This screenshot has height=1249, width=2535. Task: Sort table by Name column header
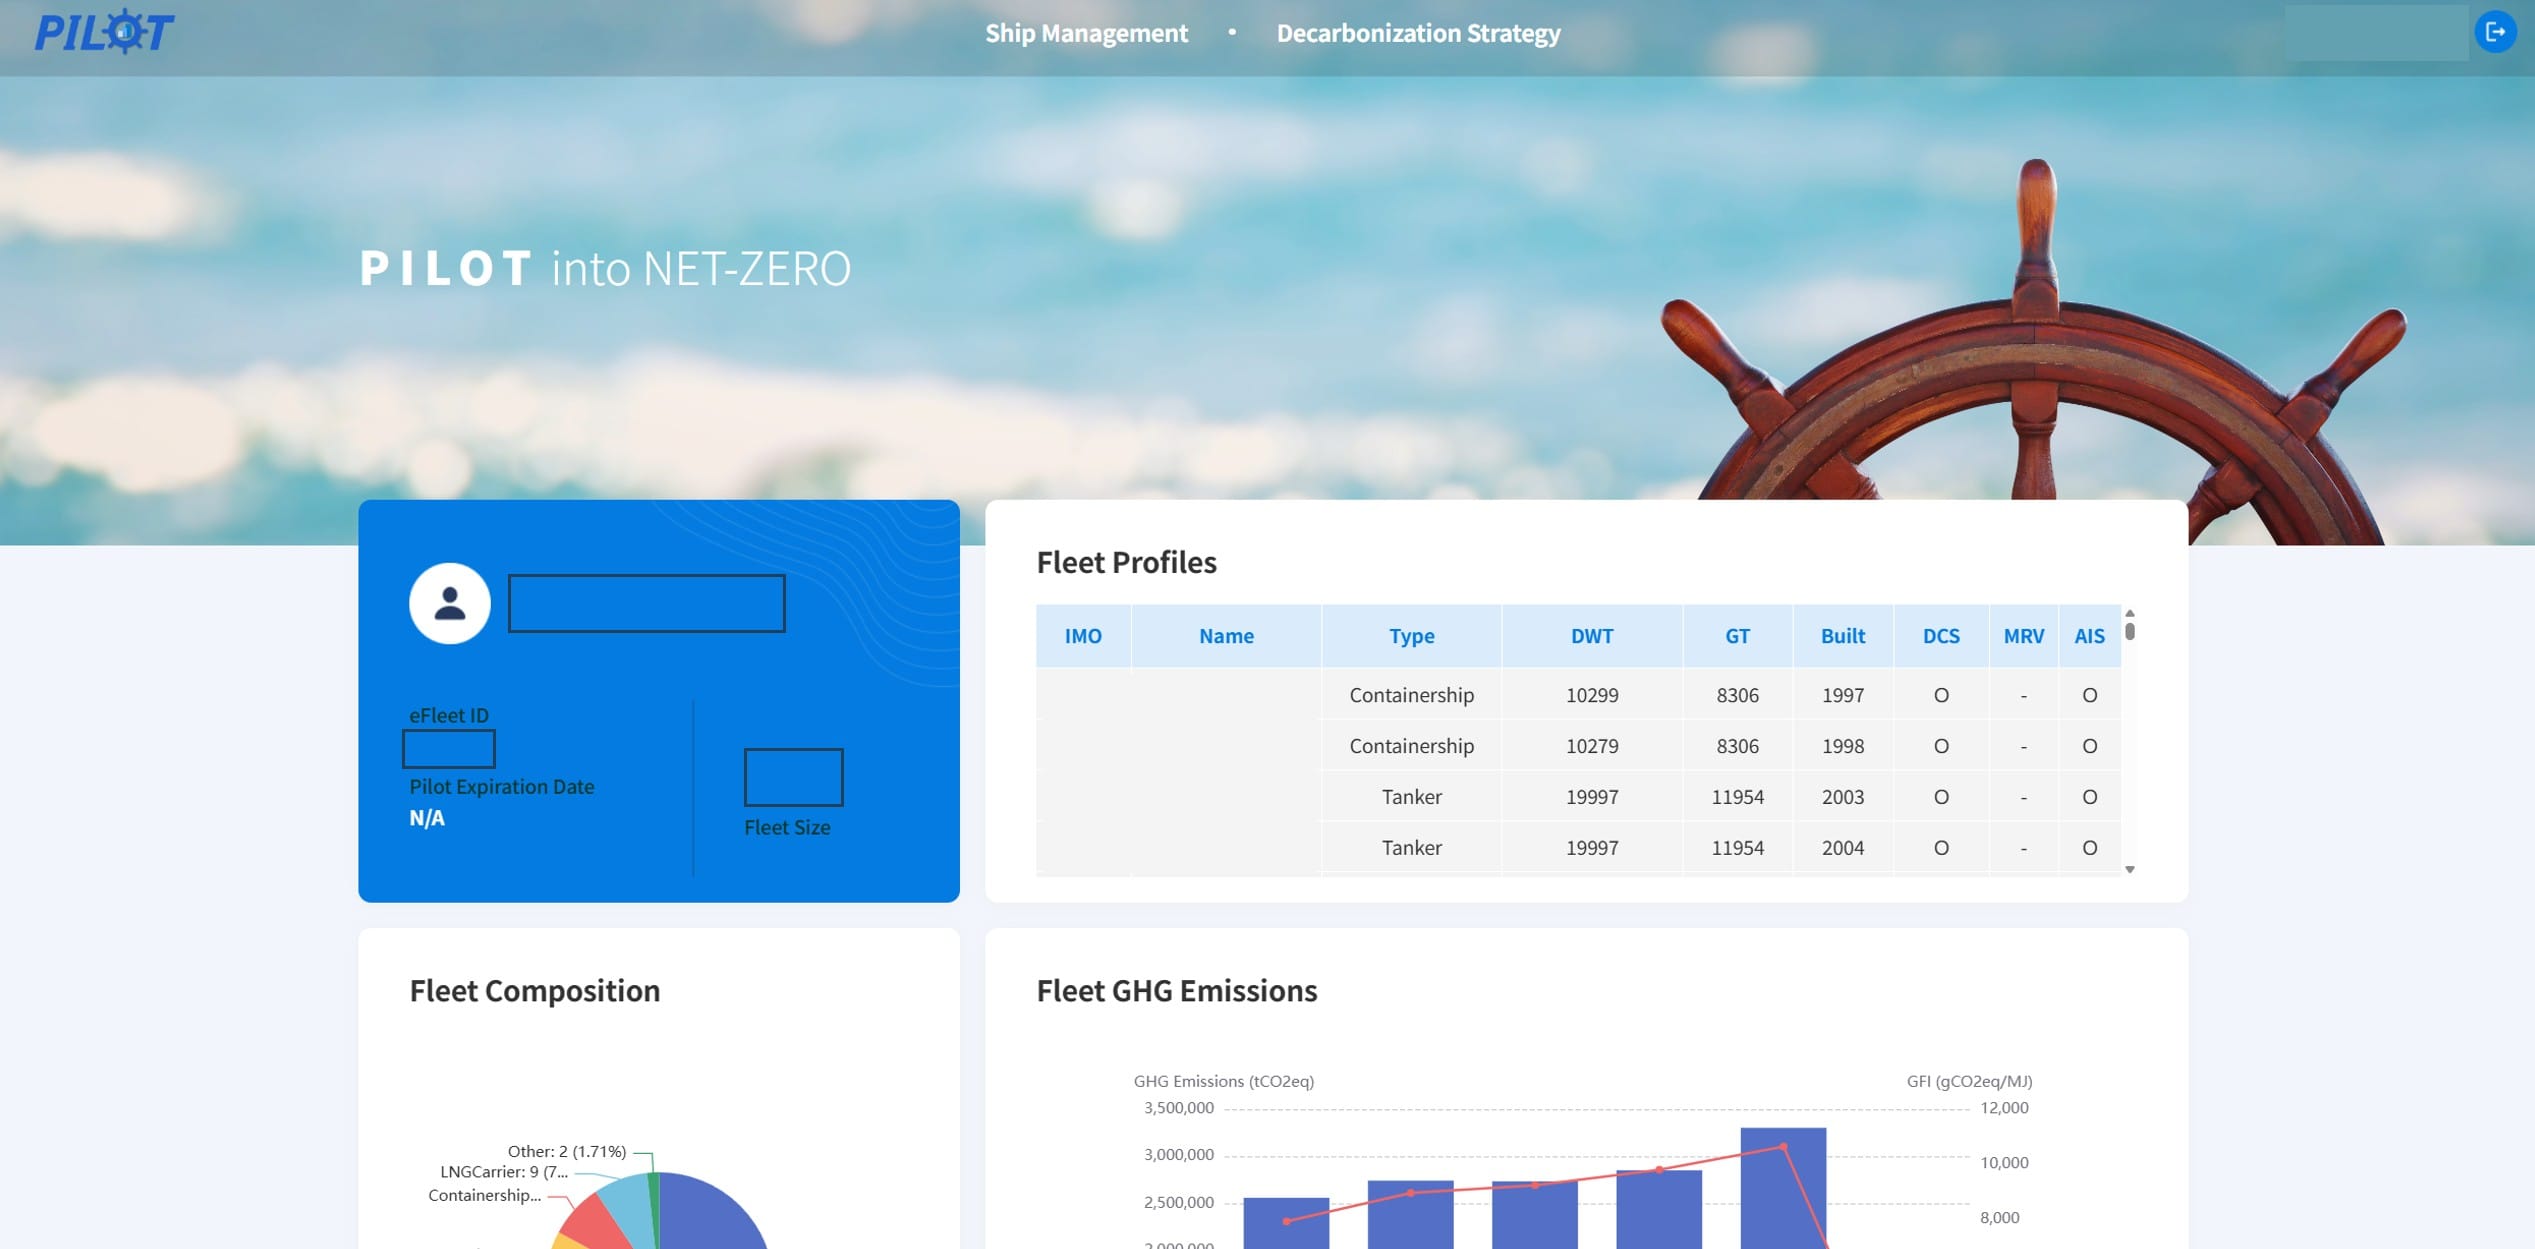coord(1225,636)
